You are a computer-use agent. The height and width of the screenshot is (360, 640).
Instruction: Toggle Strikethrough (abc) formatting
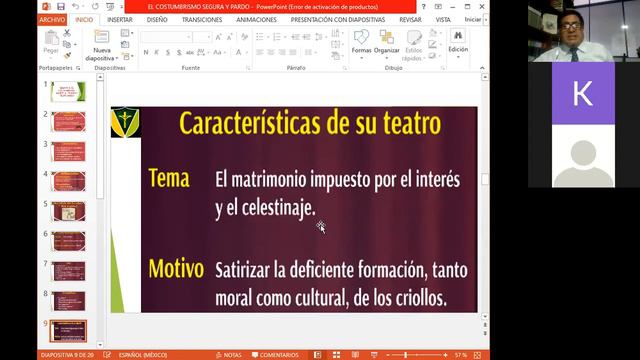190,52
